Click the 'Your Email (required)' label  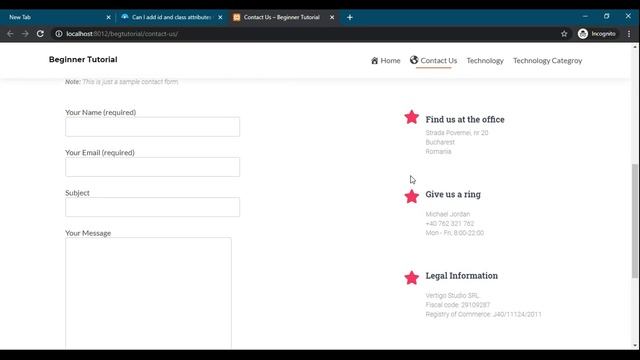[100, 153]
